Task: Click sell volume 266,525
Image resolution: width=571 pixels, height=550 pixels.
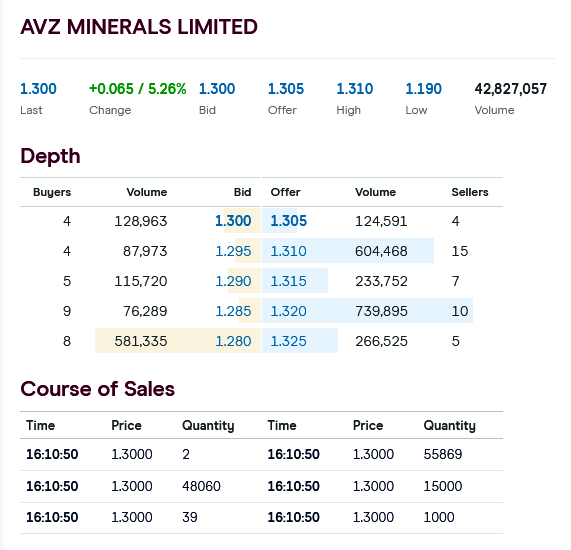Action: tap(381, 341)
